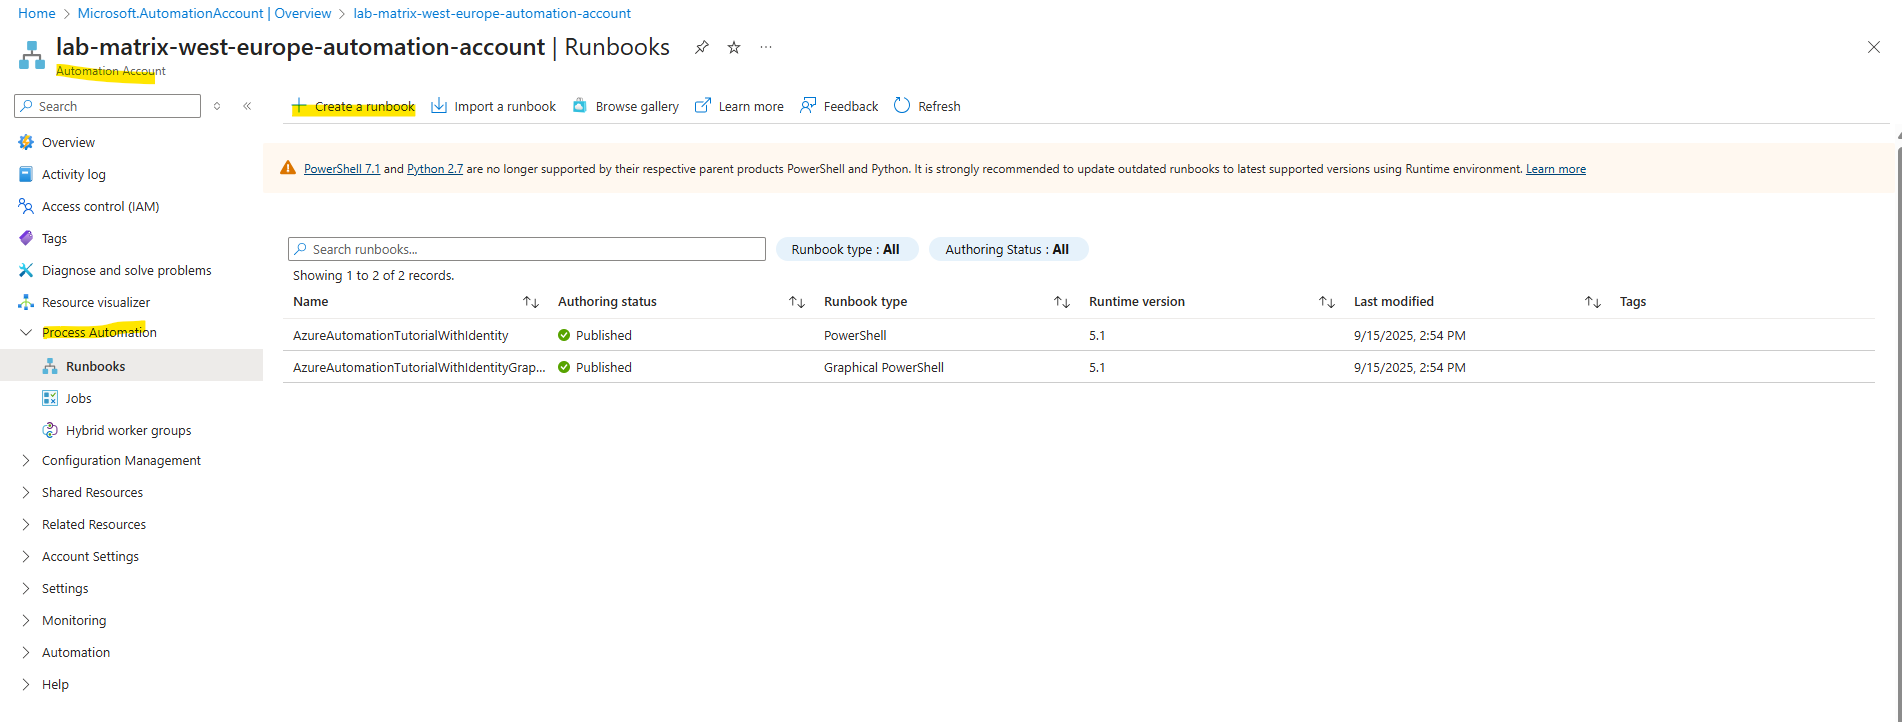Open Learn more in toolbar
The width and height of the screenshot is (1902, 722).
click(x=739, y=106)
